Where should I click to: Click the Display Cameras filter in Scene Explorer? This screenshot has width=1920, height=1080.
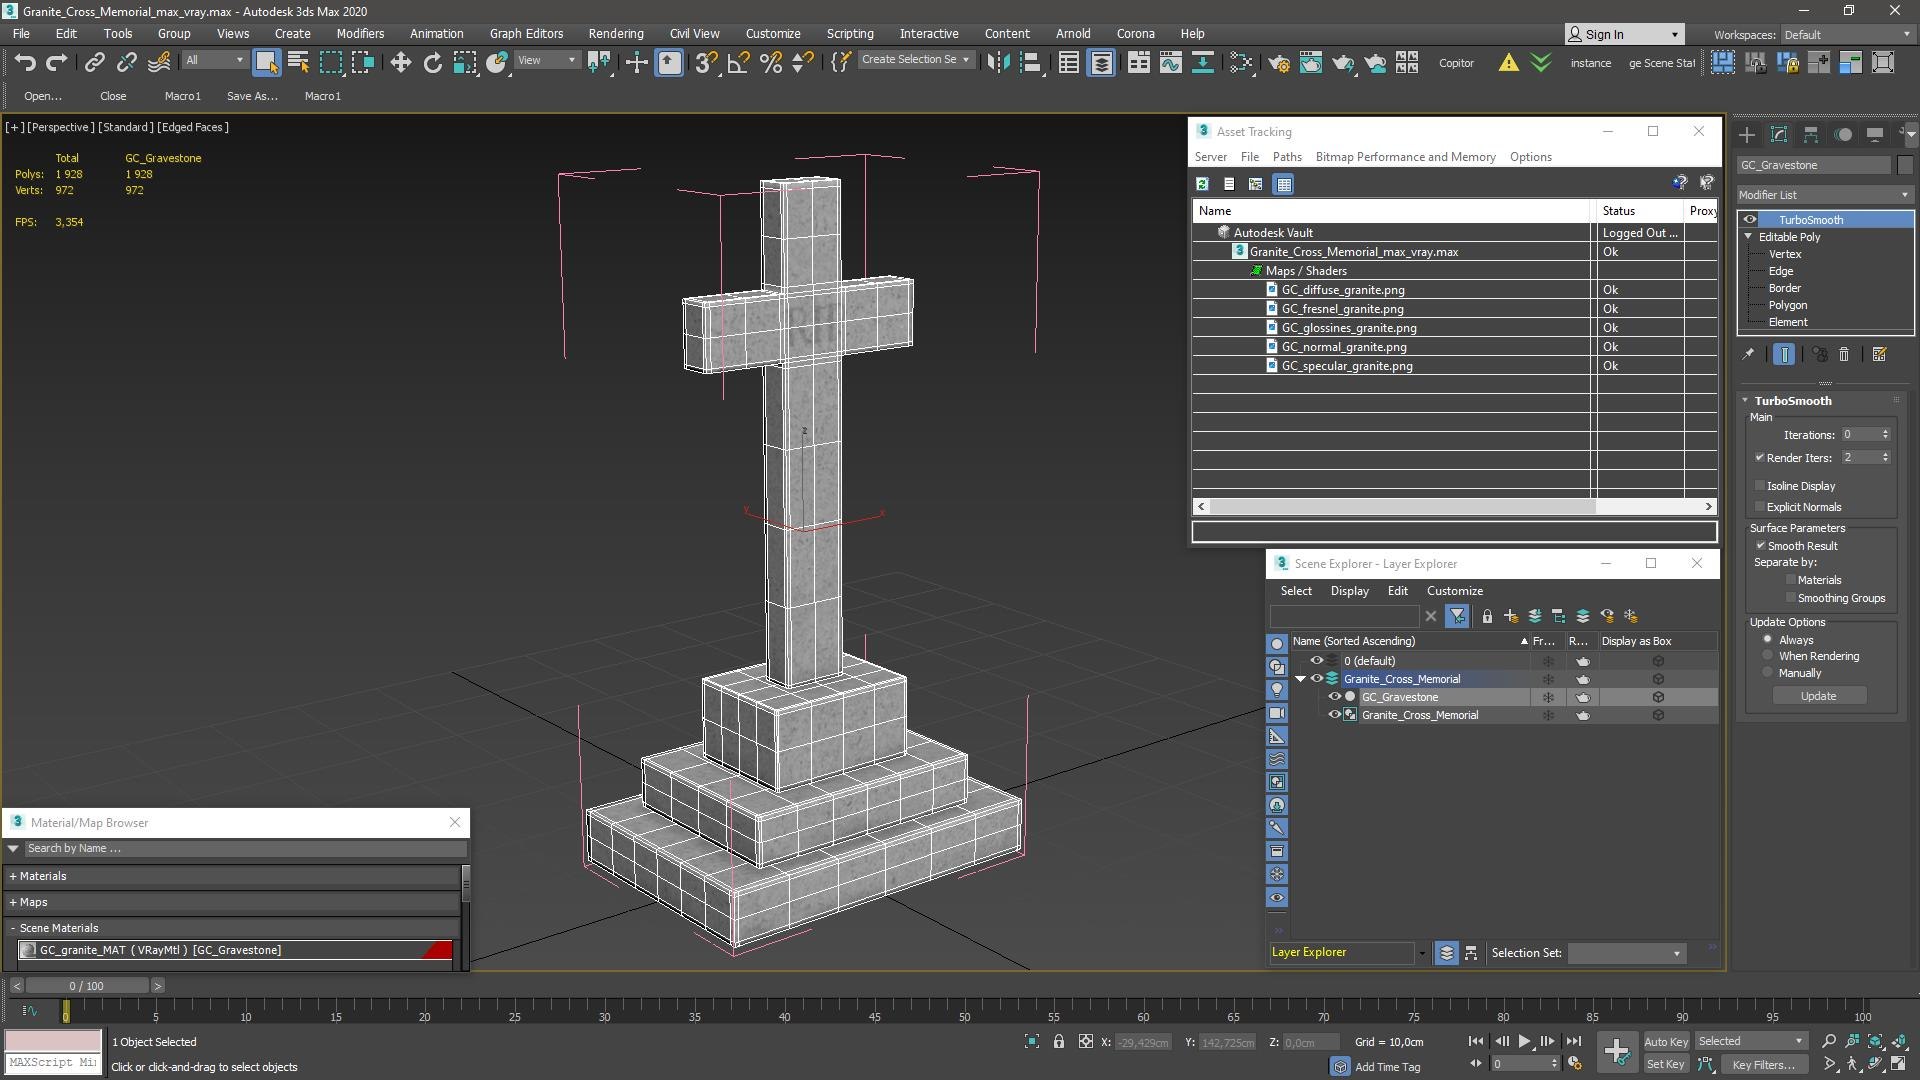1277,713
